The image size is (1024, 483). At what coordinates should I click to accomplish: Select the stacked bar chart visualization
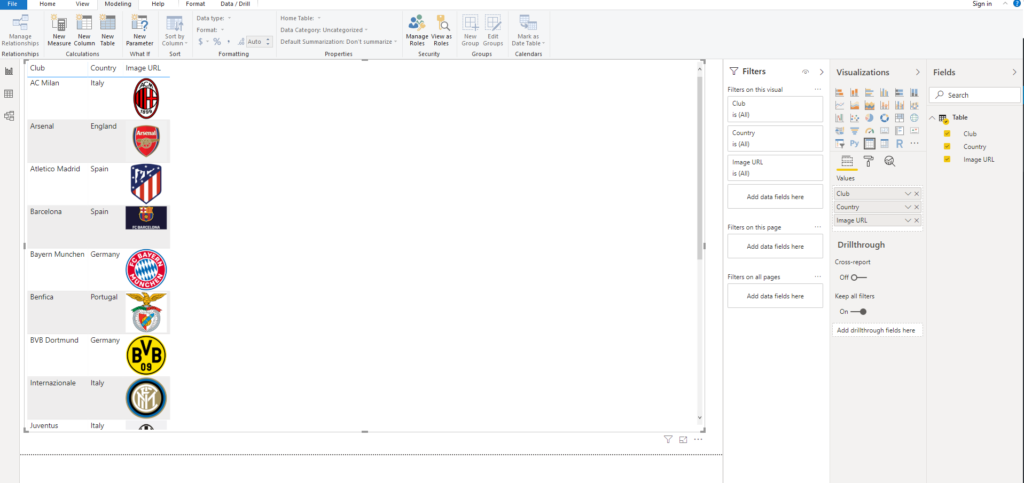coord(840,93)
